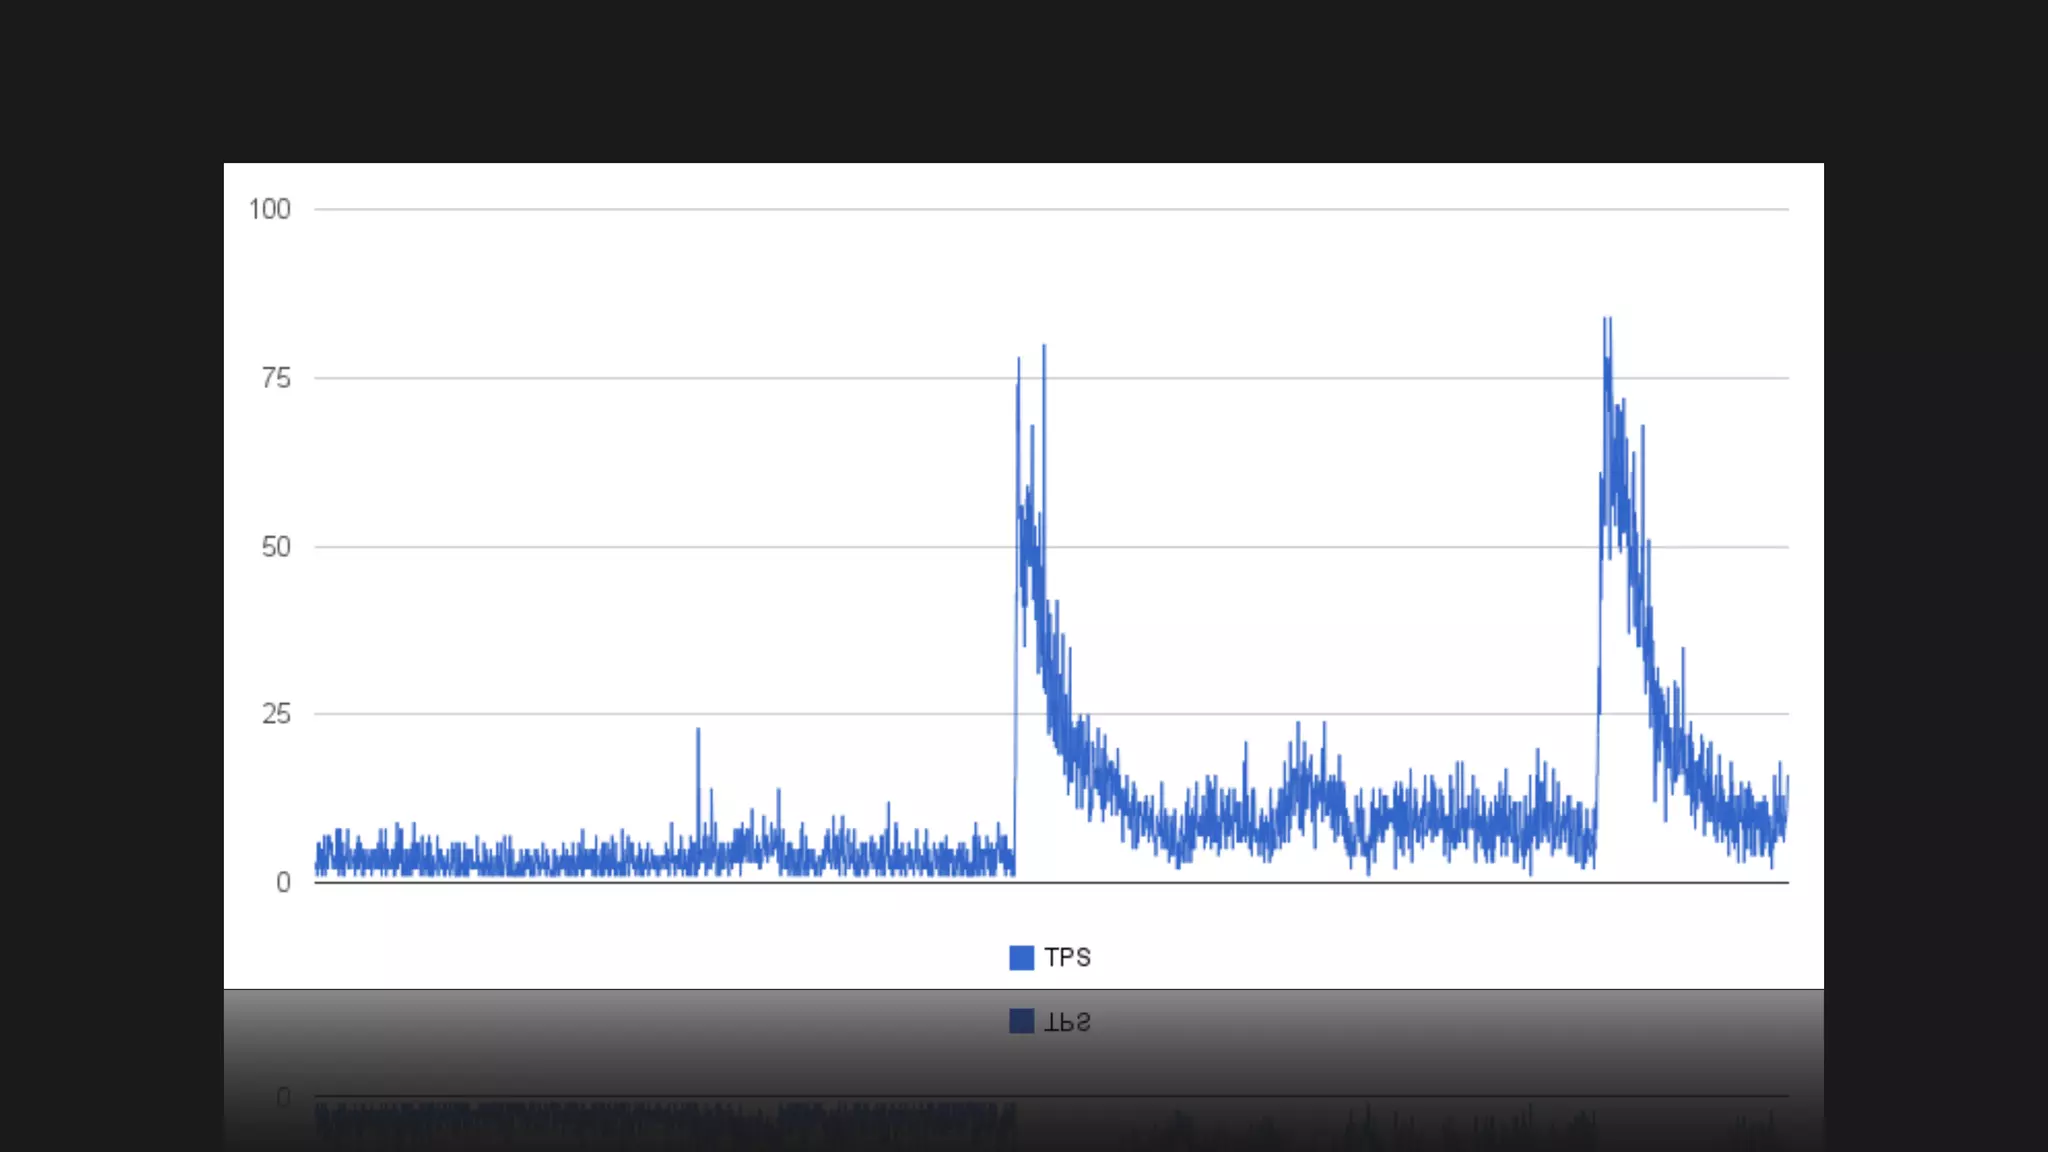Click the 0 y-axis label of main chart

[283, 883]
